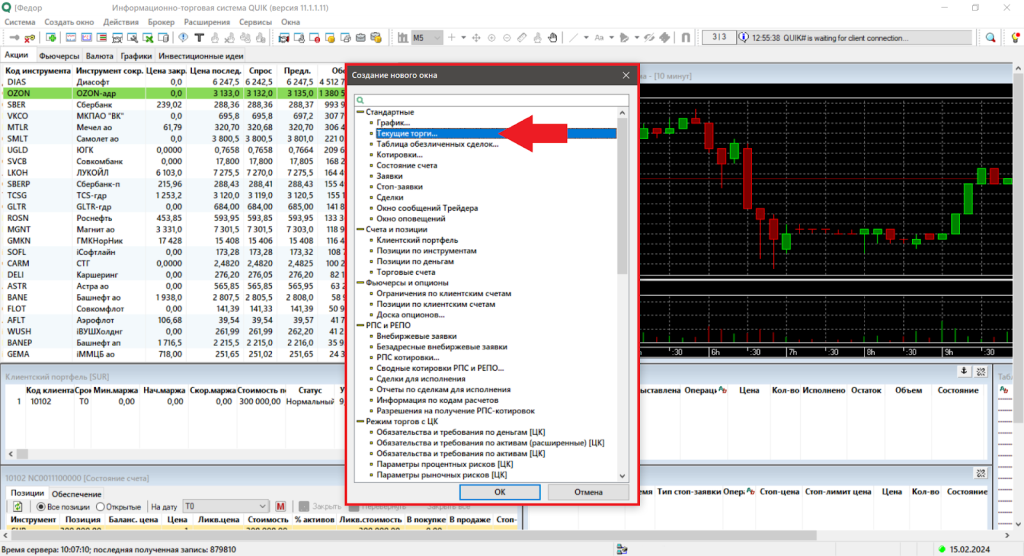Open the 'Система' menu
The image size is (1024, 556).
[x=20, y=22]
